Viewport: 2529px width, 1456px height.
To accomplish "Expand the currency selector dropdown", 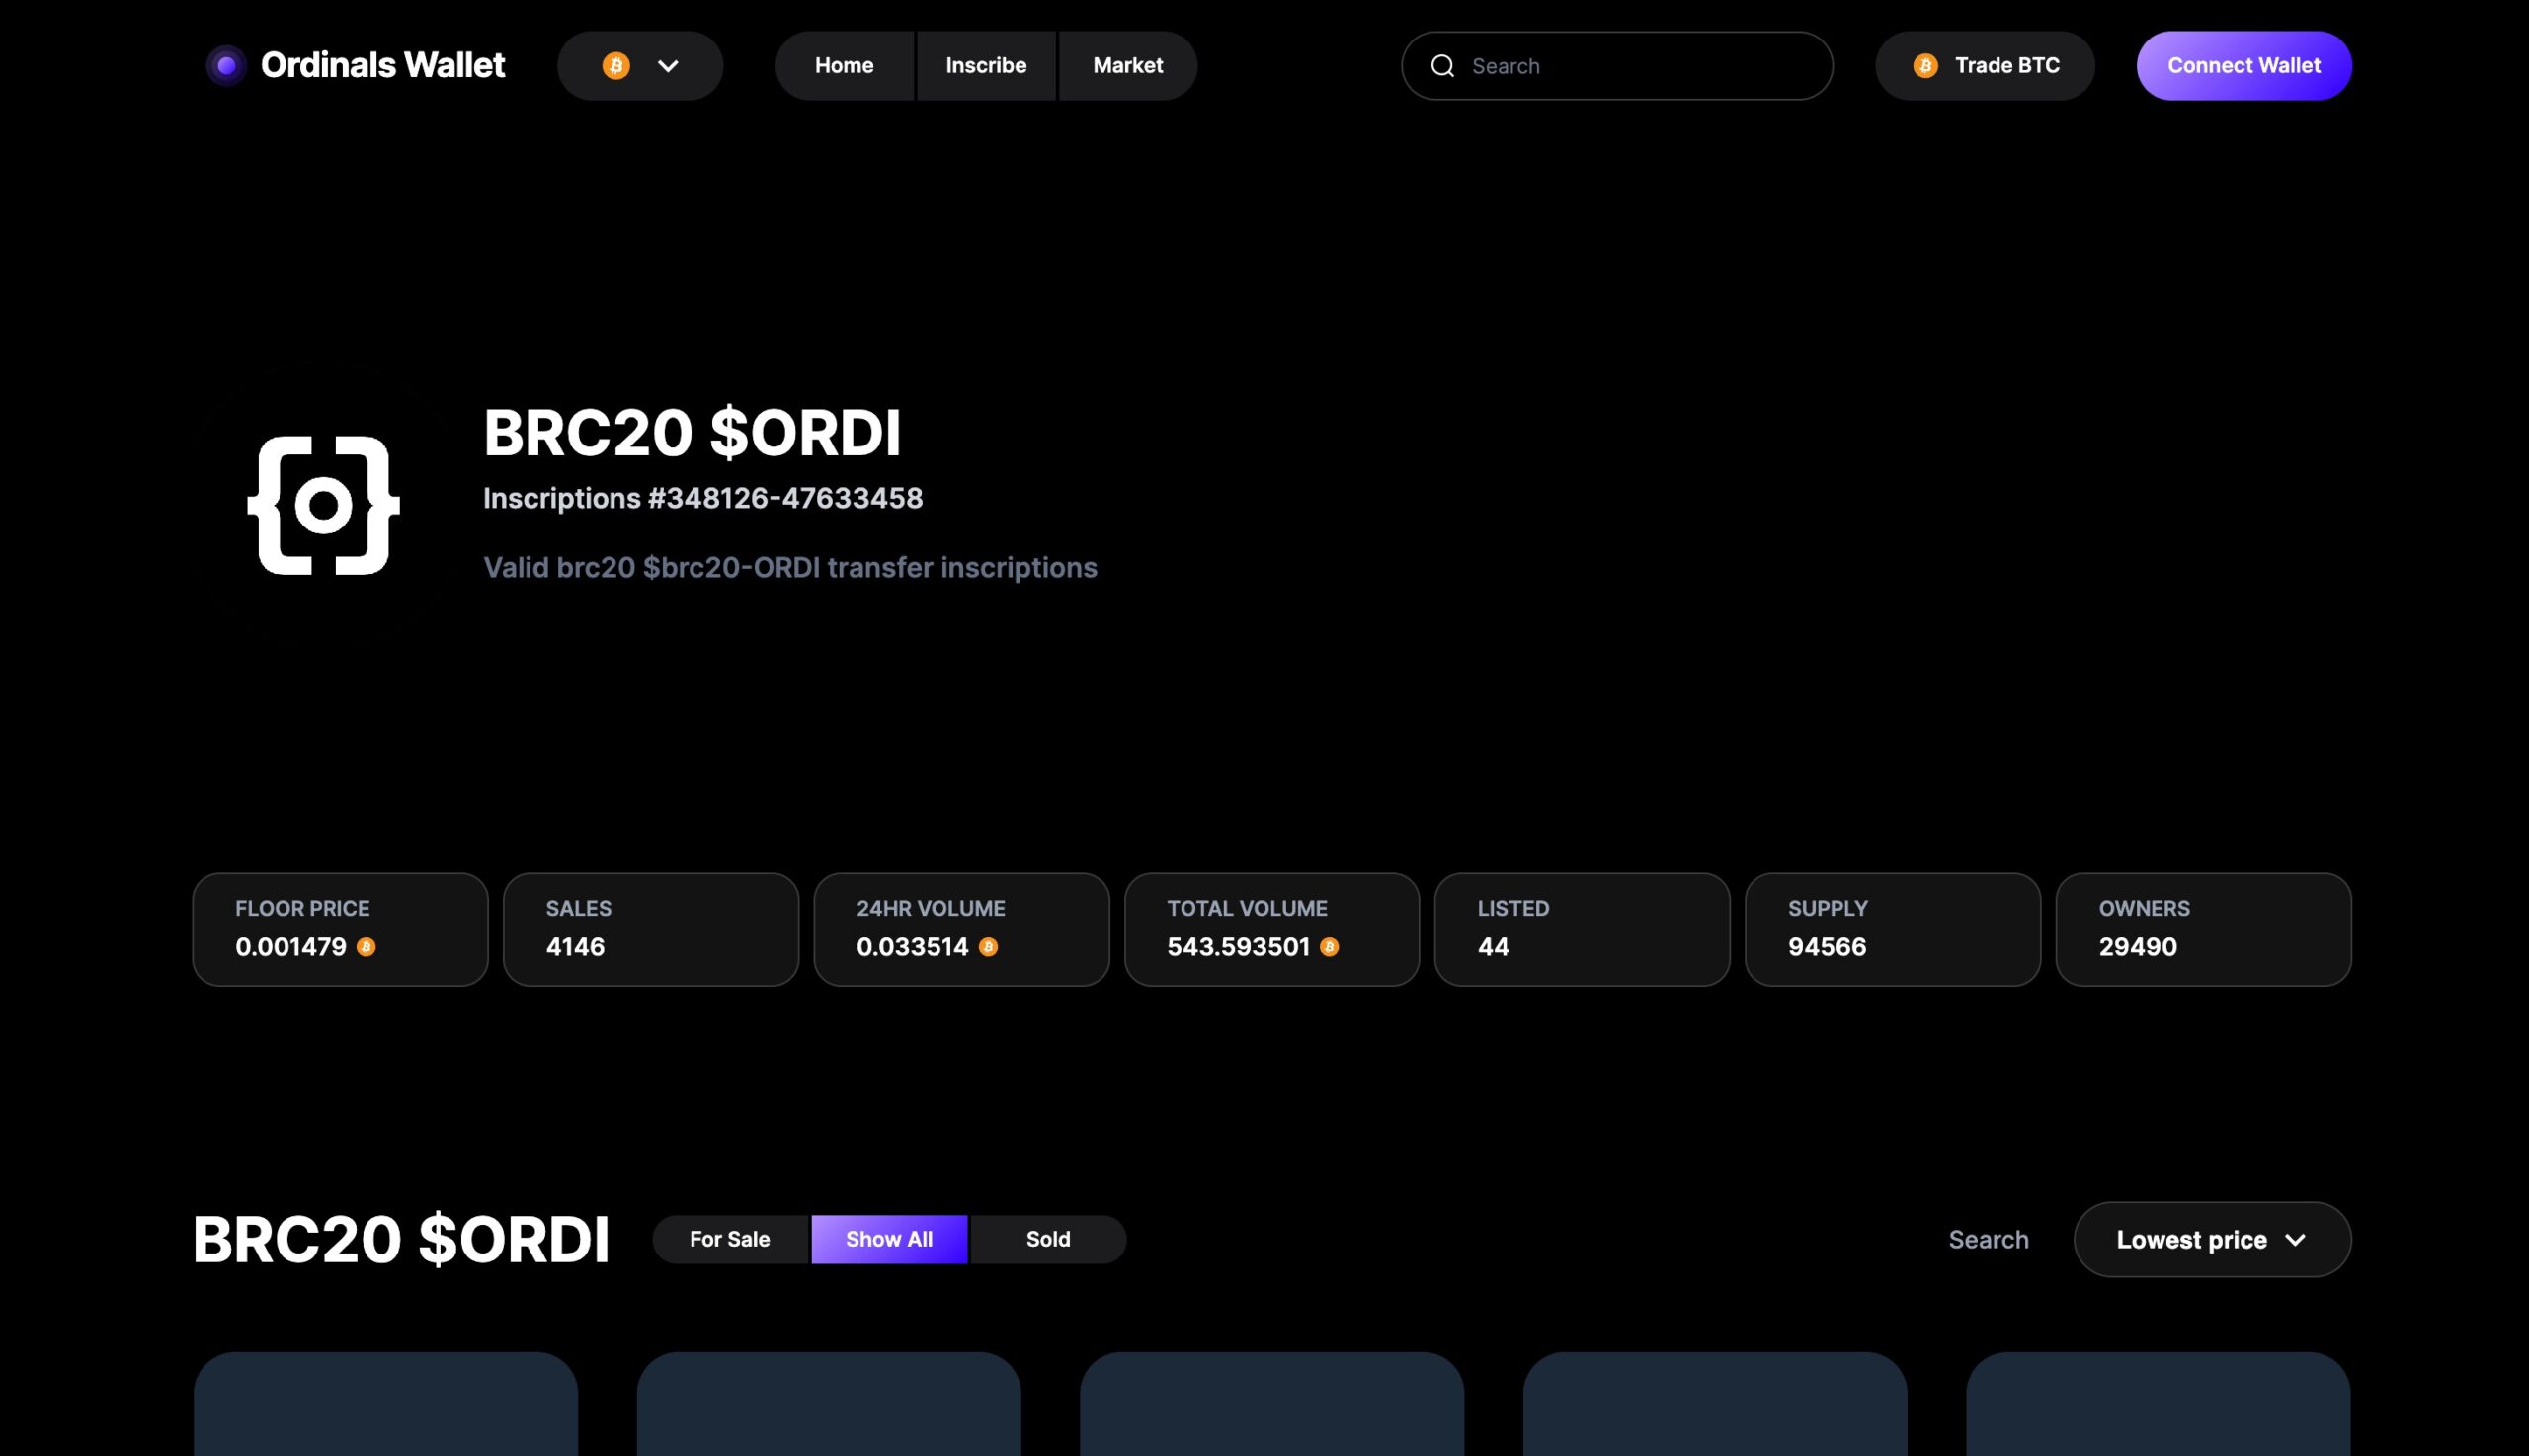I will point(639,66).
